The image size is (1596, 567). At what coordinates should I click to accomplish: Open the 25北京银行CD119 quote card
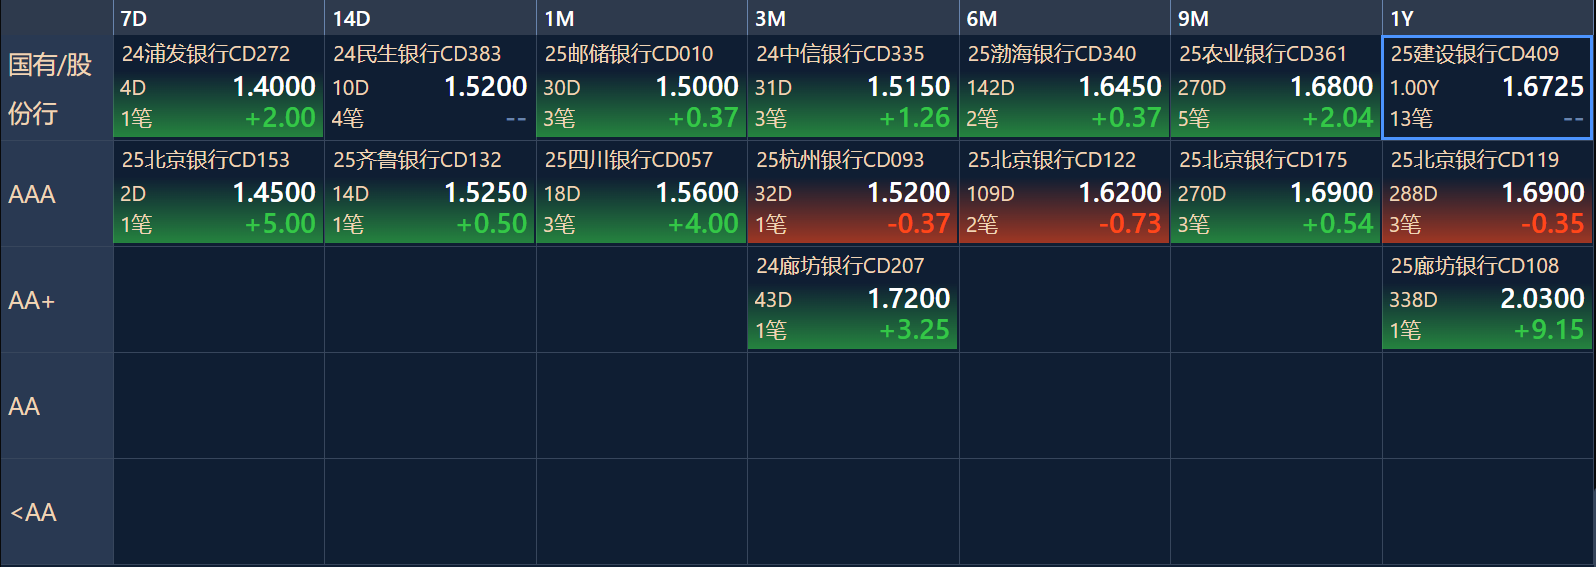point(1488,193)
